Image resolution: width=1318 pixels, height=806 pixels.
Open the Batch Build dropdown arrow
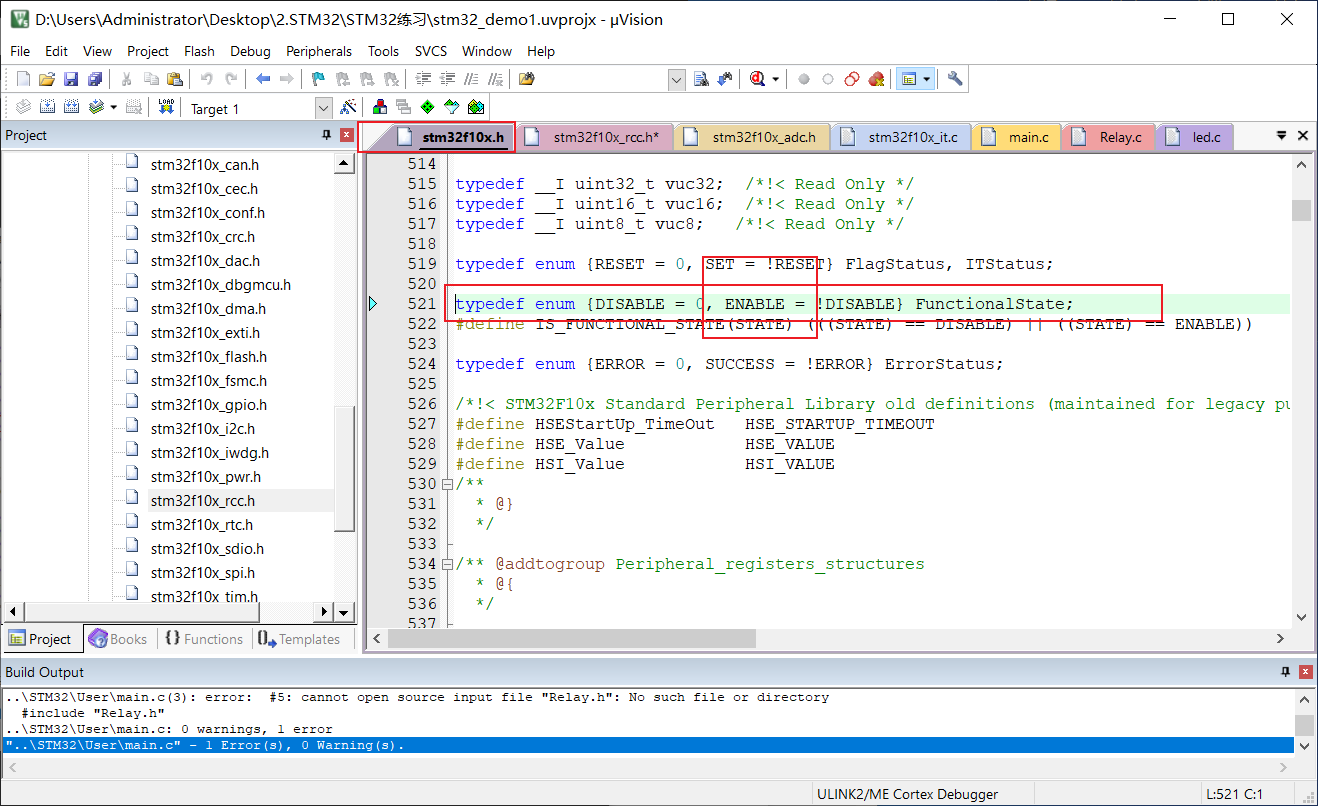coord(113,107)
